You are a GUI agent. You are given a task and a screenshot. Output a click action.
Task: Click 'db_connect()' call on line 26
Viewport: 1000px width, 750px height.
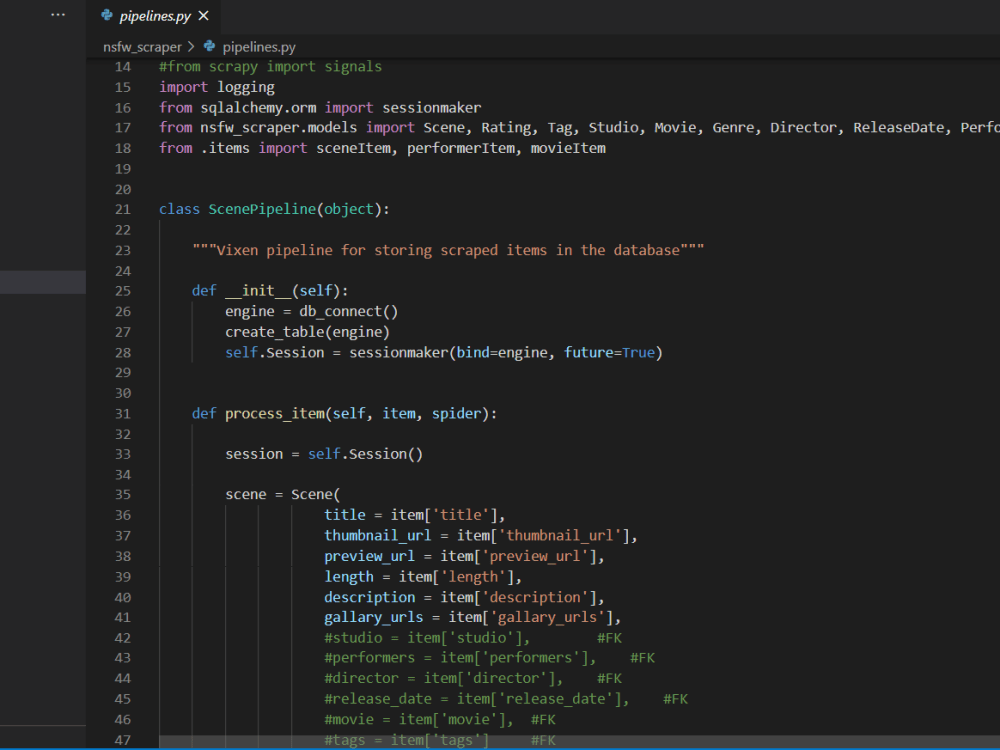pyautogui.click(x=349, y=311)
